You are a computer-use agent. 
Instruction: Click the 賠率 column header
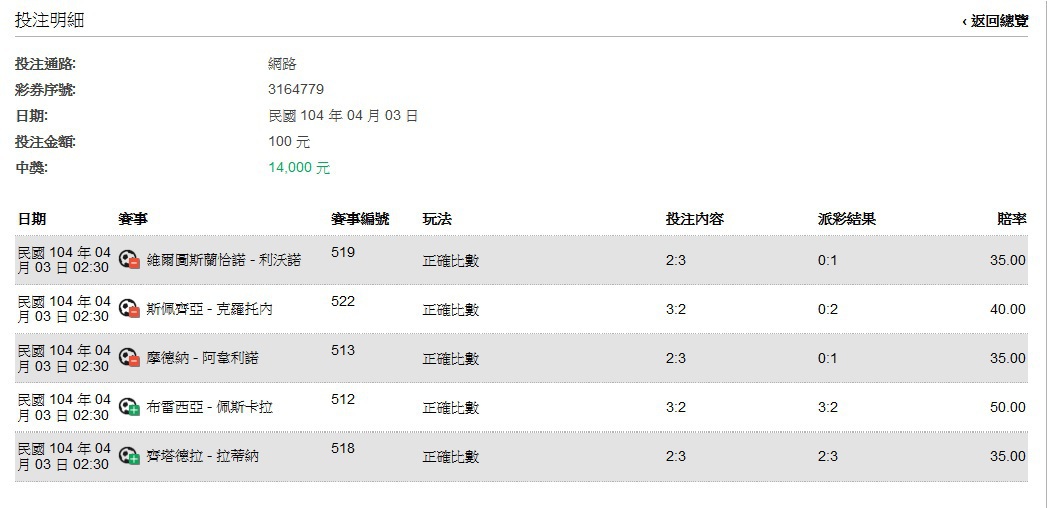[1011, 219]
